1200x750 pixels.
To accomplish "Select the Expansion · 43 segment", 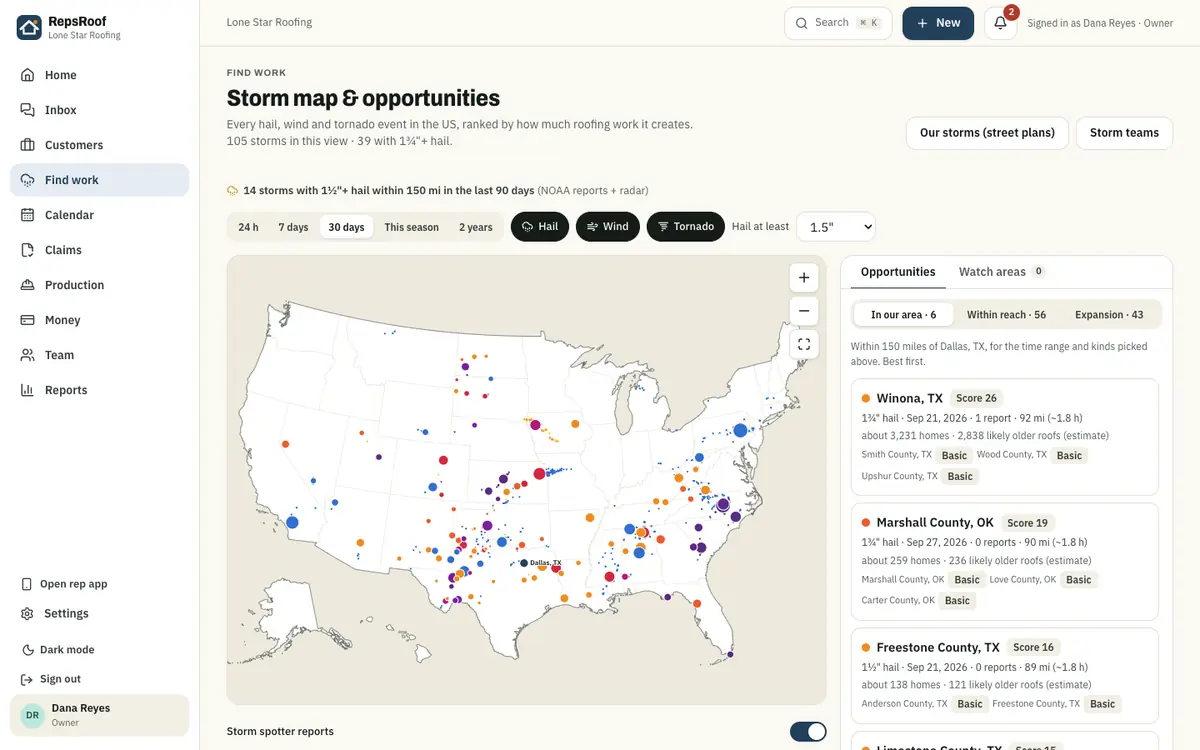I will (x=1109, y=315).
